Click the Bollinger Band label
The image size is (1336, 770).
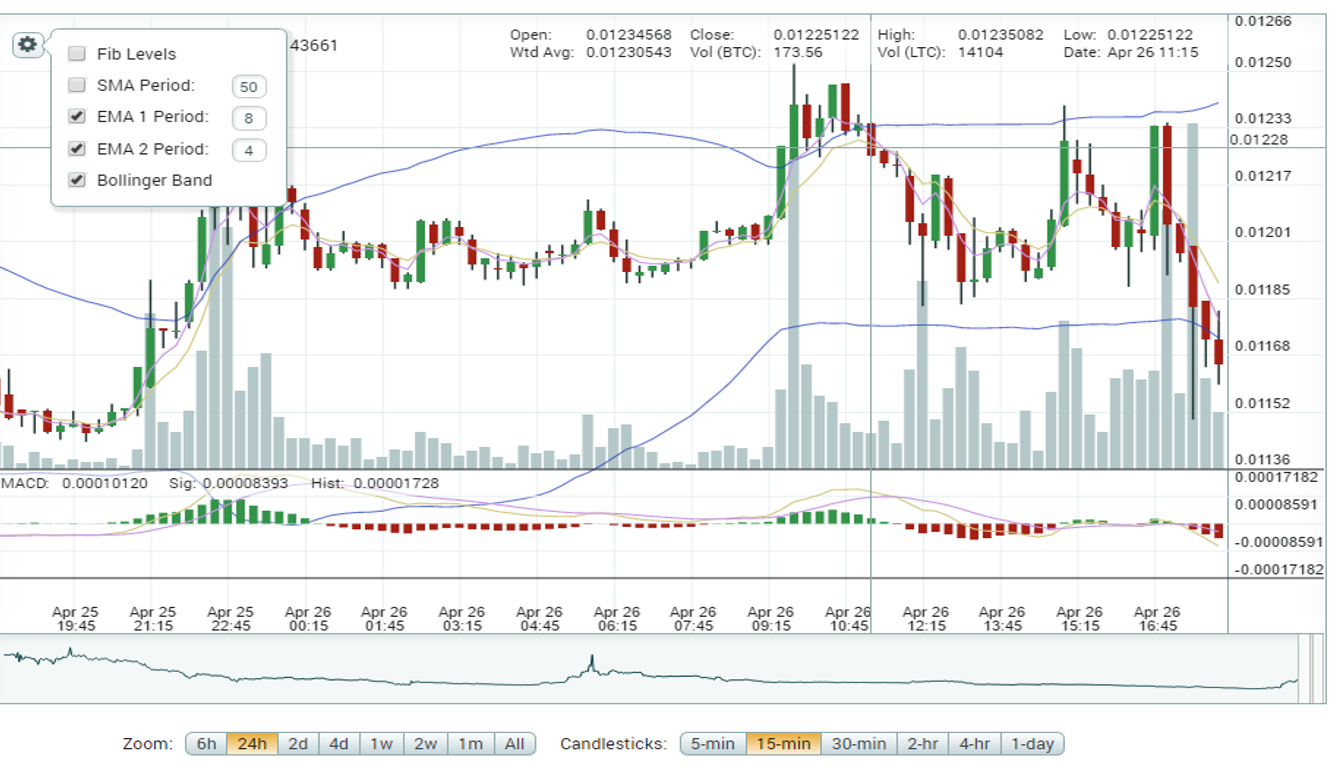[x=154, y=181]
